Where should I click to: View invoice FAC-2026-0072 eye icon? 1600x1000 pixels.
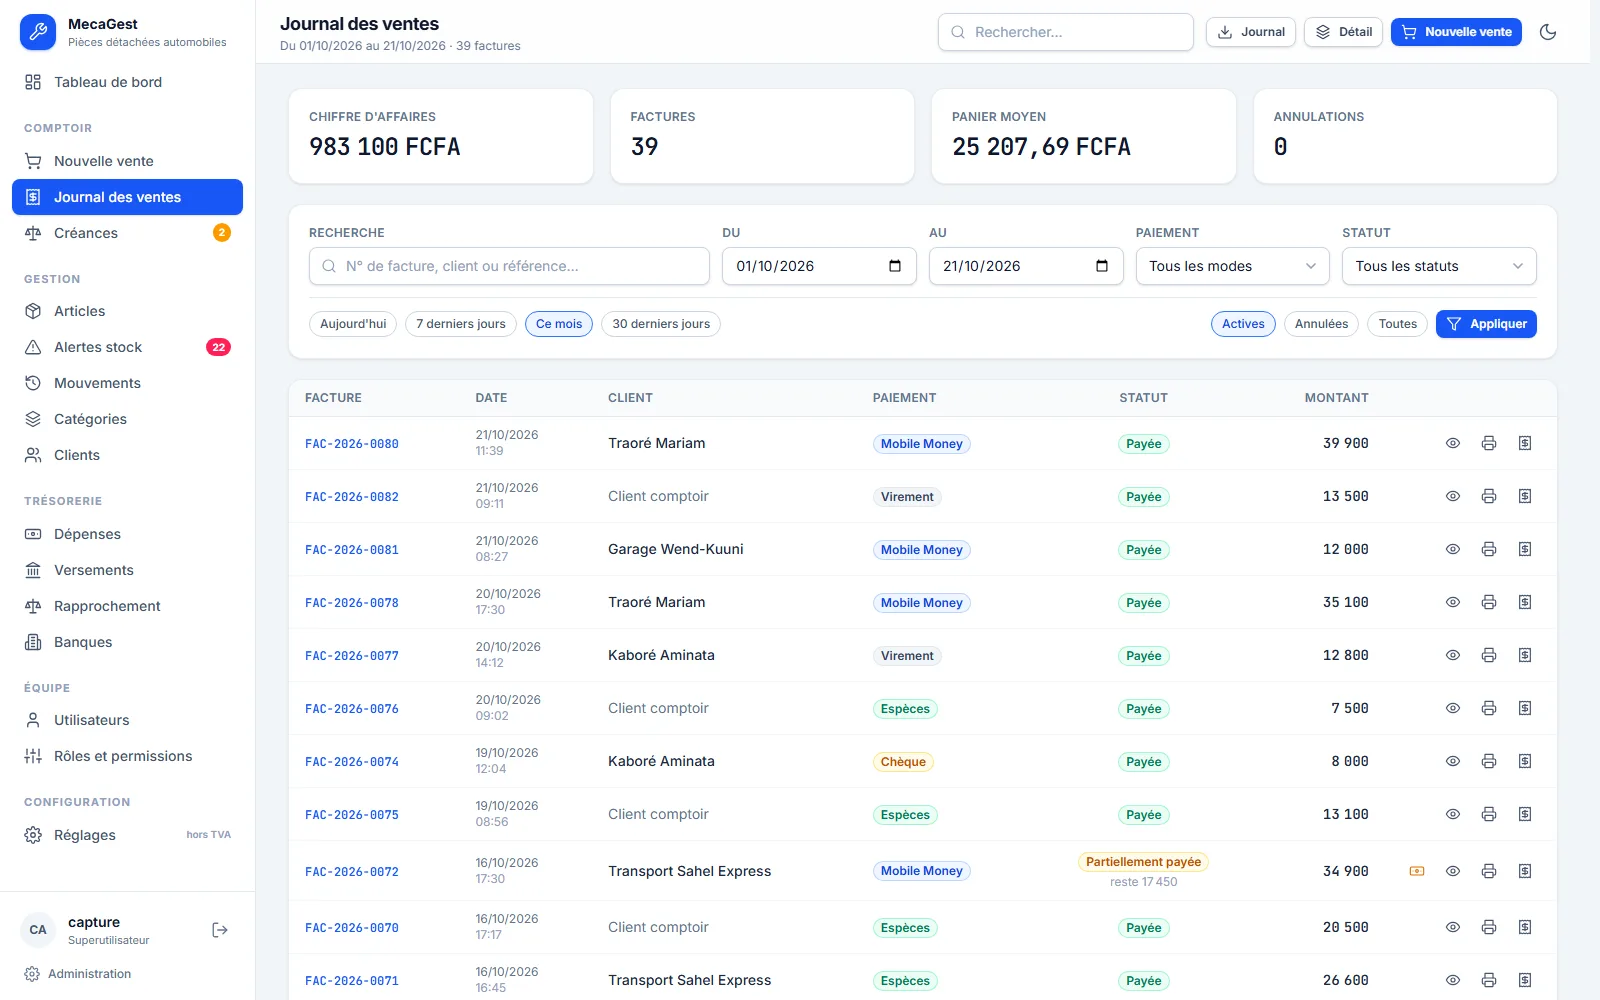pyautogui.click(x=1453, y=871)
